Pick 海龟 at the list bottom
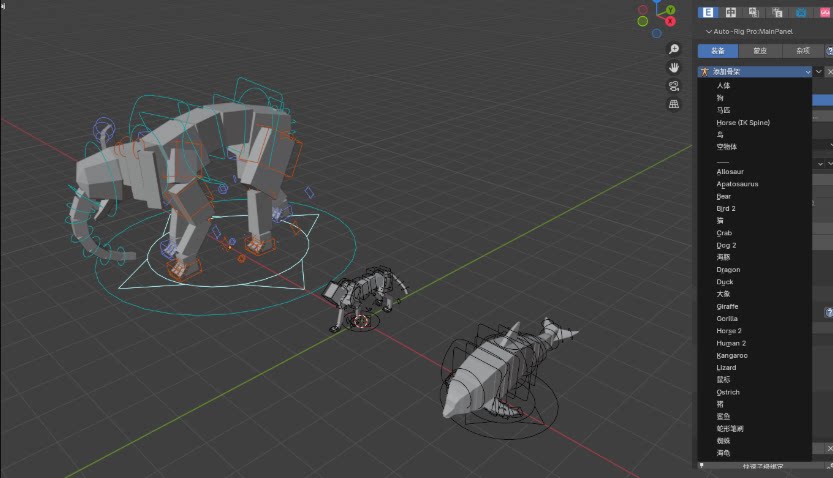This screenshot has width=833, height=478. click(x=723, y=453)
